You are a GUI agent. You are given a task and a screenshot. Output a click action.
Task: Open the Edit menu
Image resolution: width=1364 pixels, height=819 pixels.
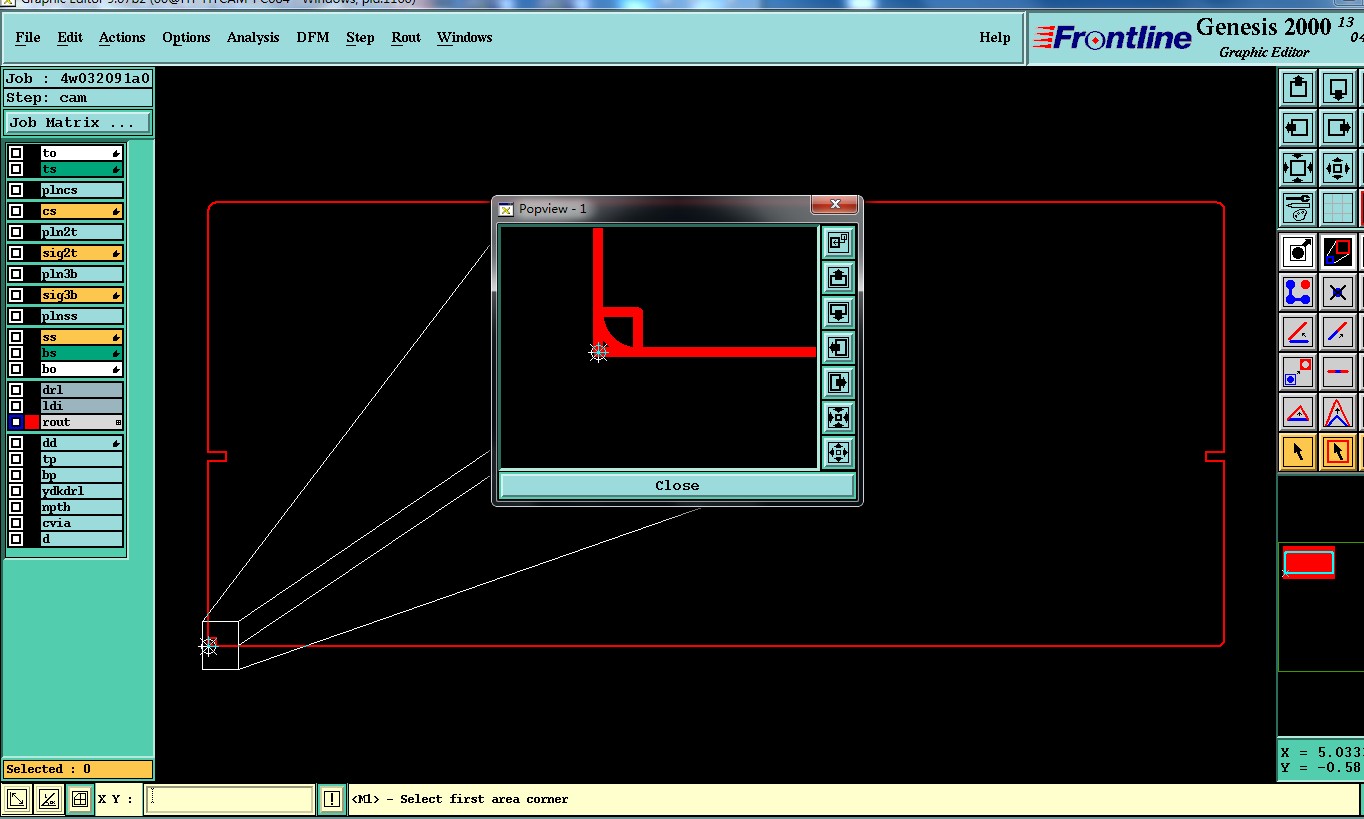70,37
